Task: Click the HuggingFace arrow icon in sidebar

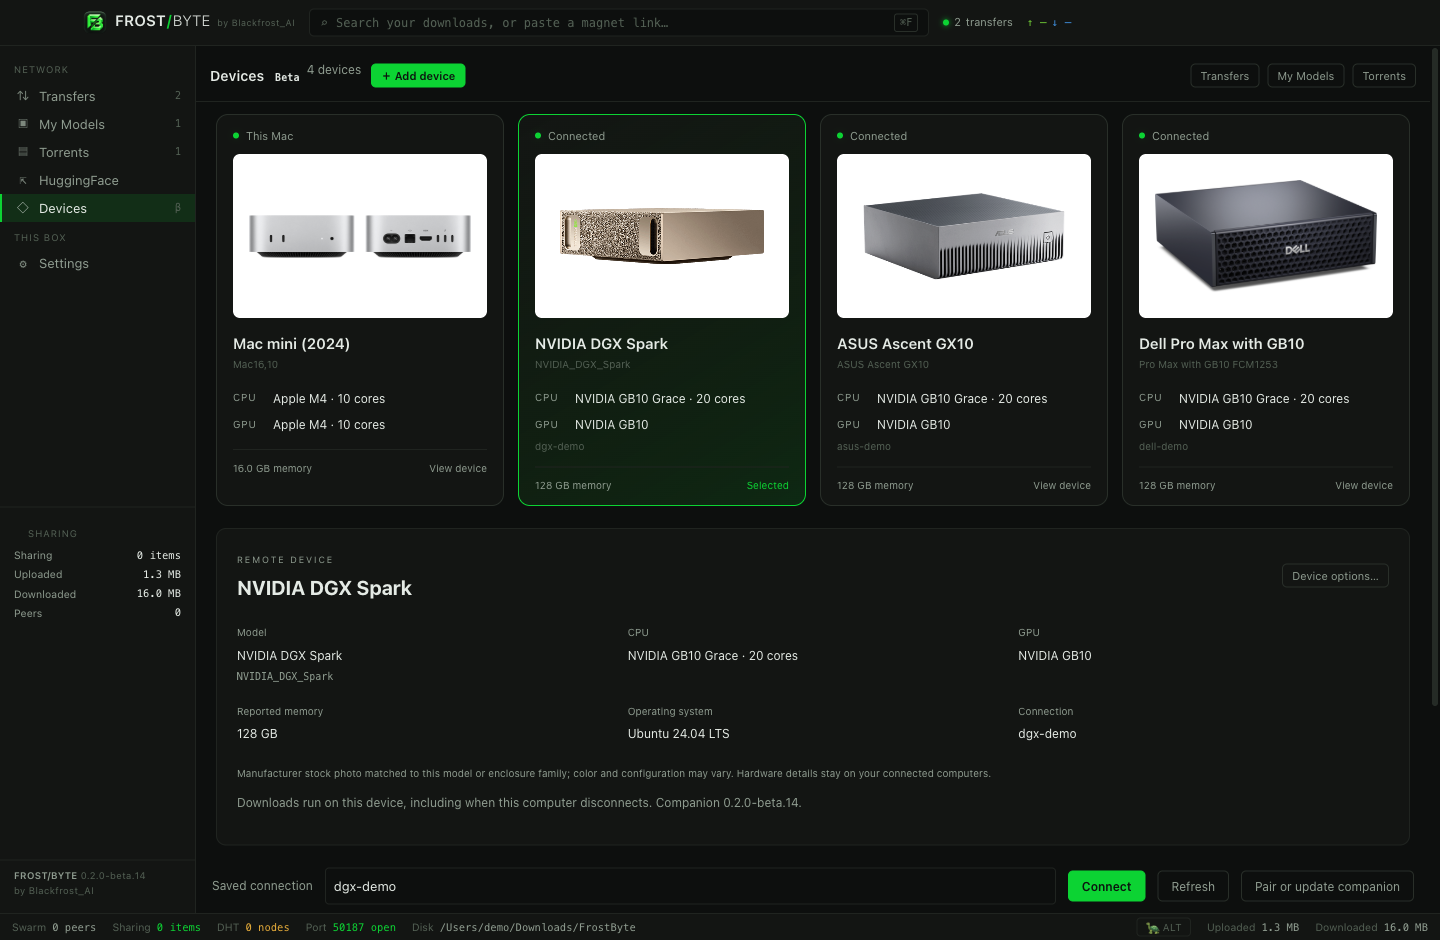Action: pyautogui.click(x=23, y=180)
